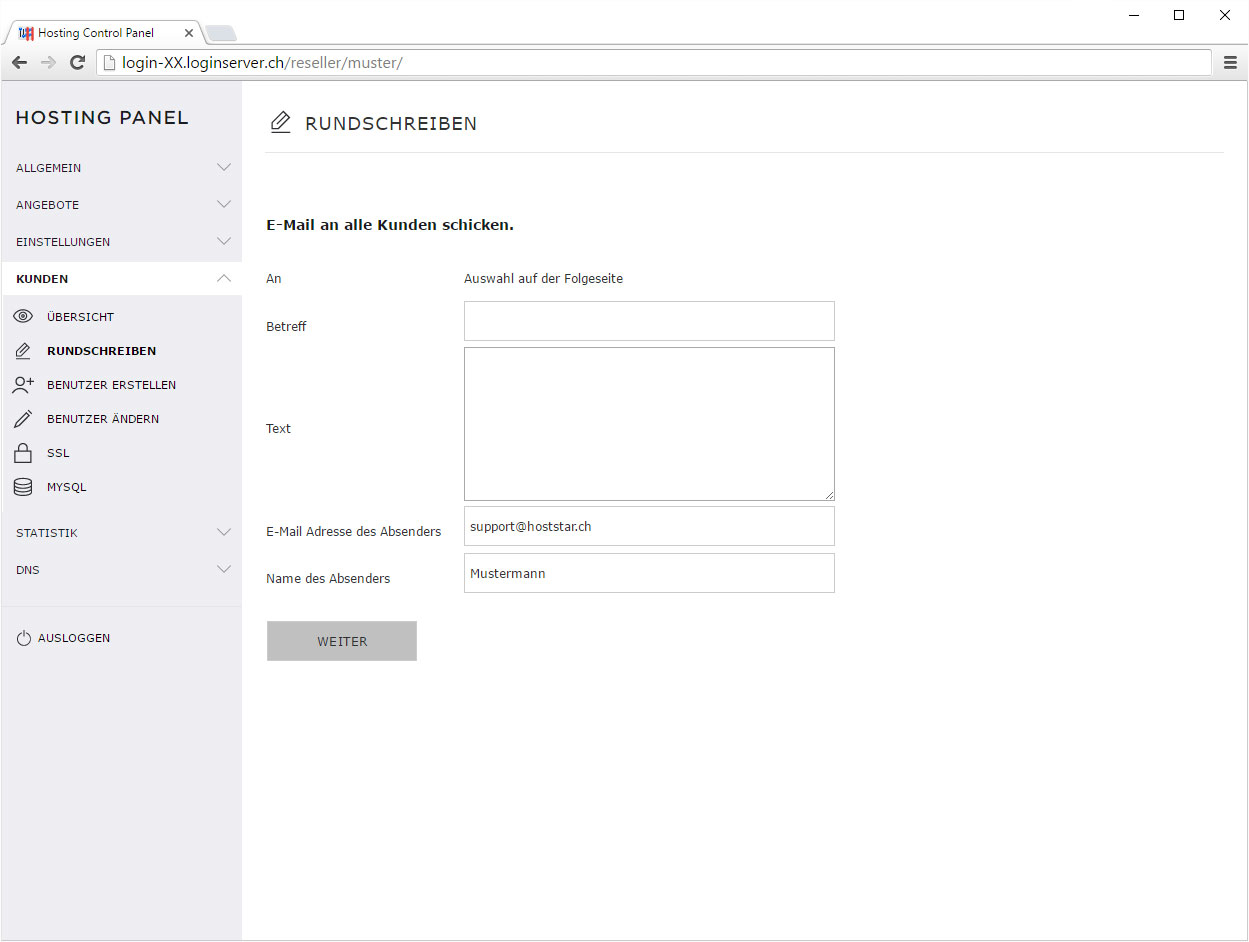
Task: Click the eye icon beside Übersicht
Action: click(23, 317)
